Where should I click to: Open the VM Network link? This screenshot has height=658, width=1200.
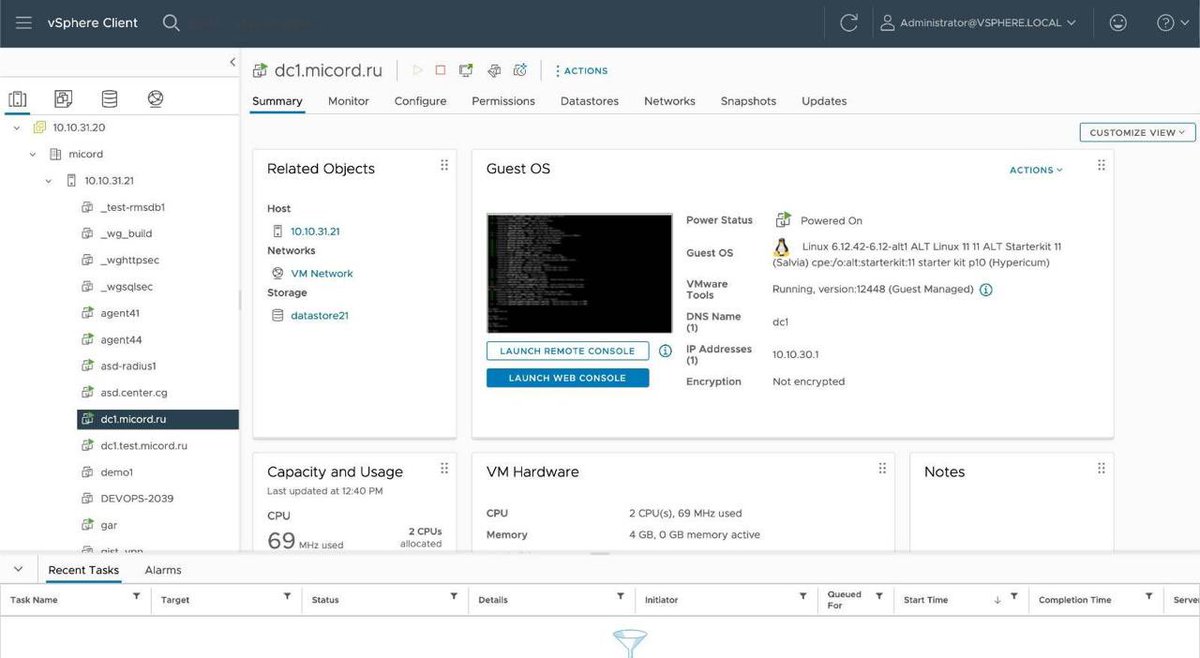(321, 273)
